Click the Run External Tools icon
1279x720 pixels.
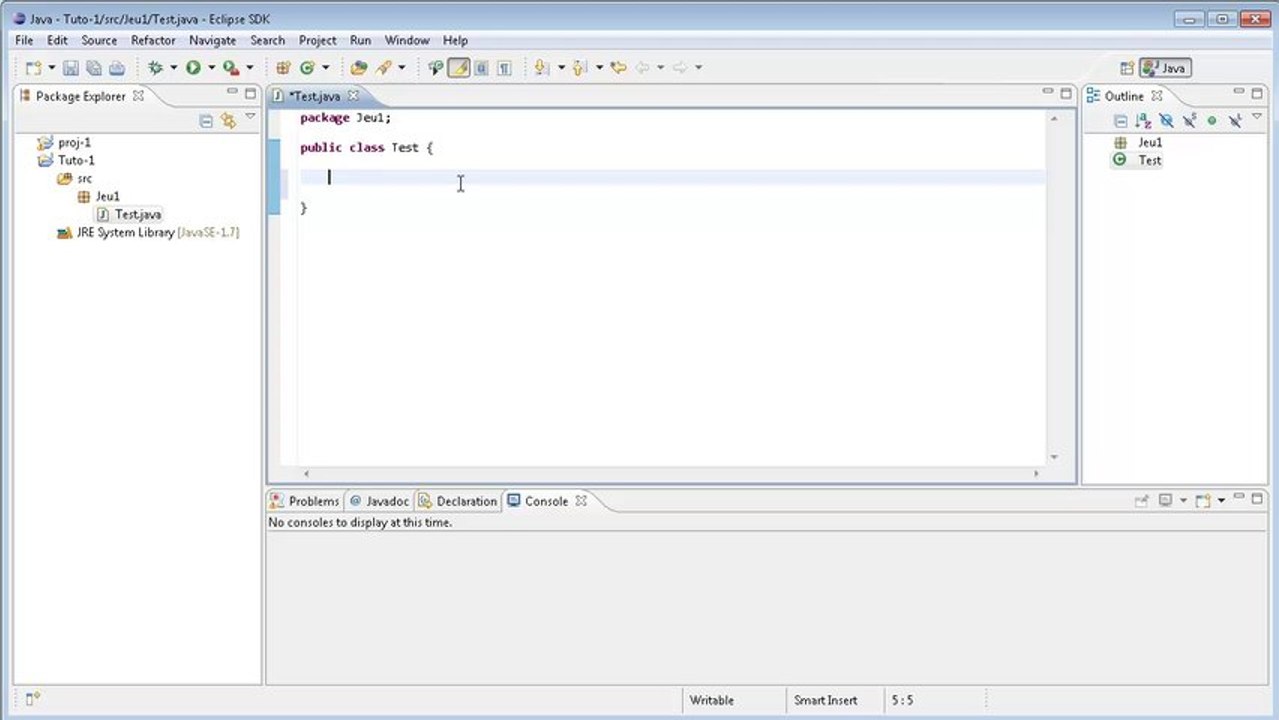[x=231, y=68]
